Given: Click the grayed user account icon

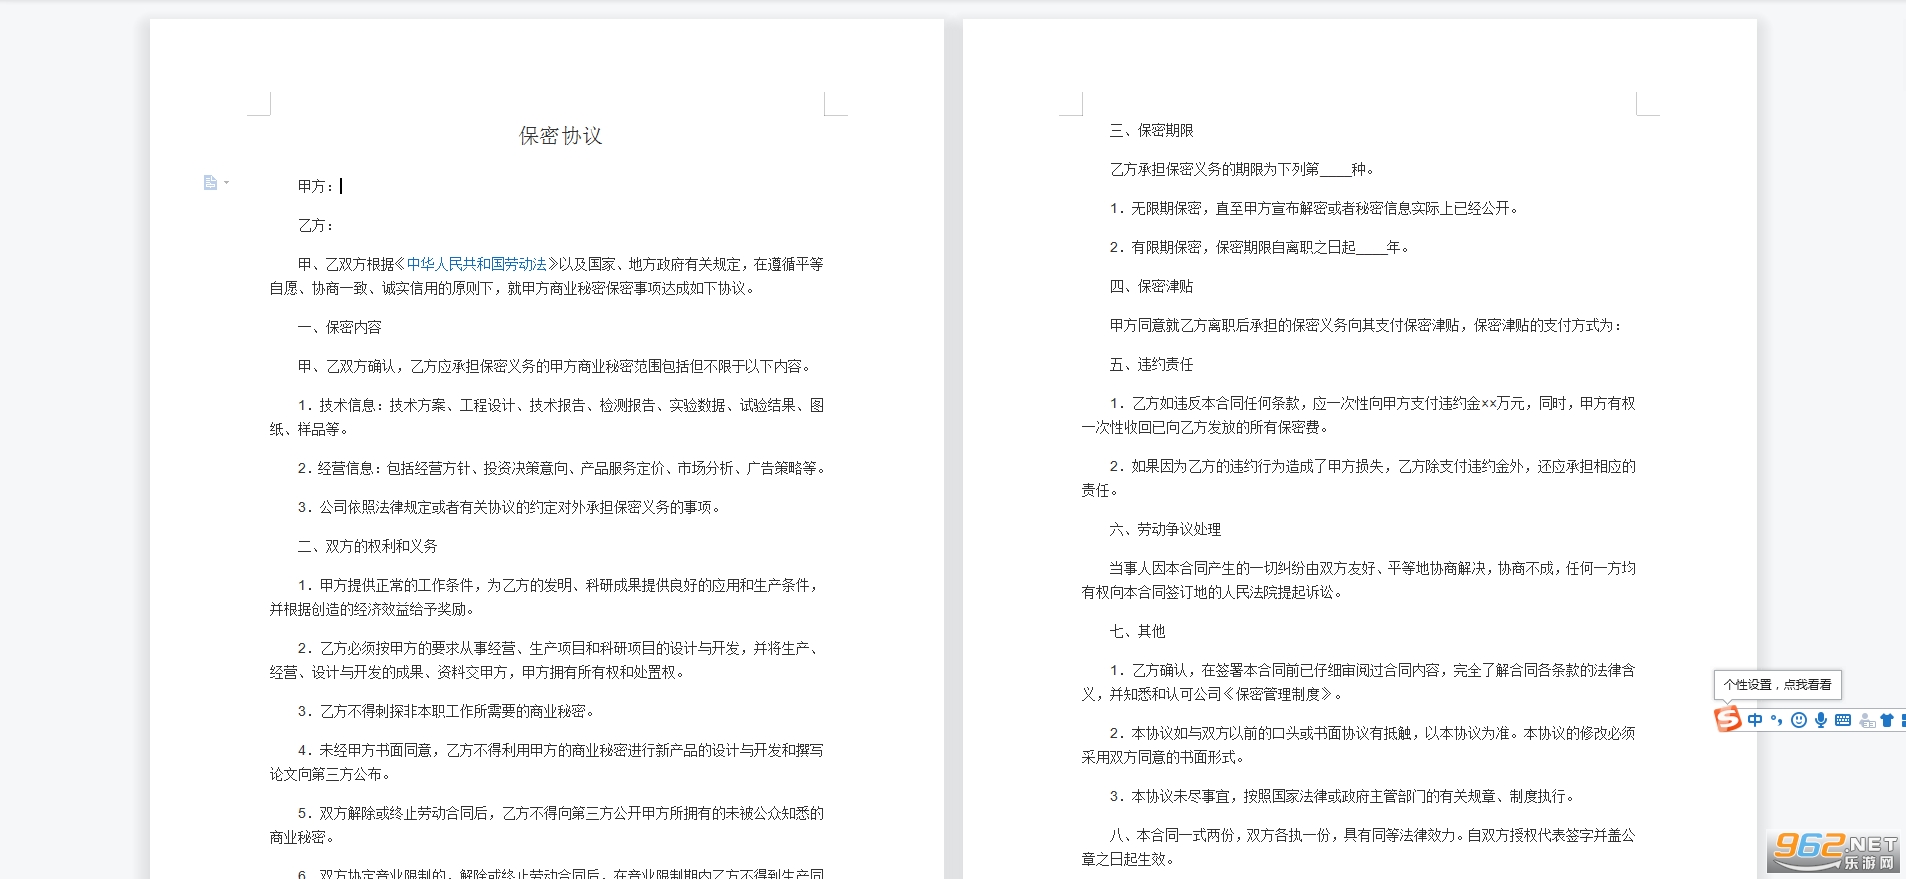Looking at the screenshot, I should click(1866, 720).
